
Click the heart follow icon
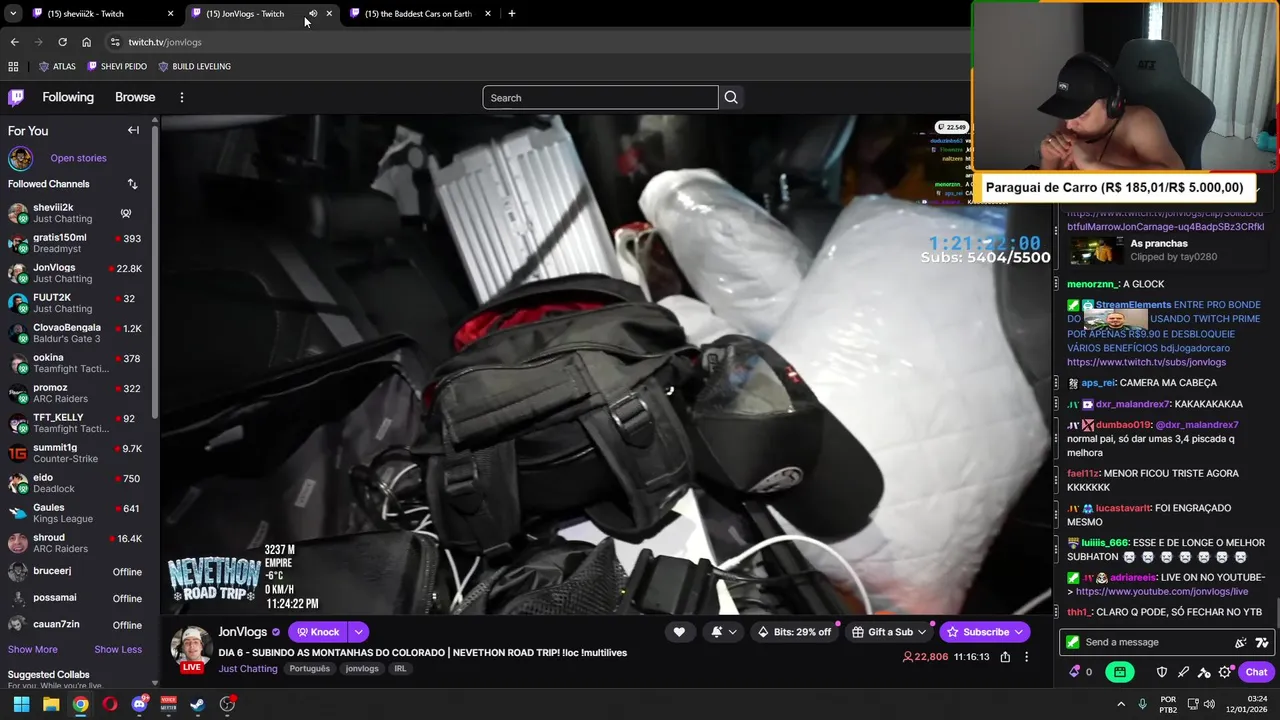679,632
